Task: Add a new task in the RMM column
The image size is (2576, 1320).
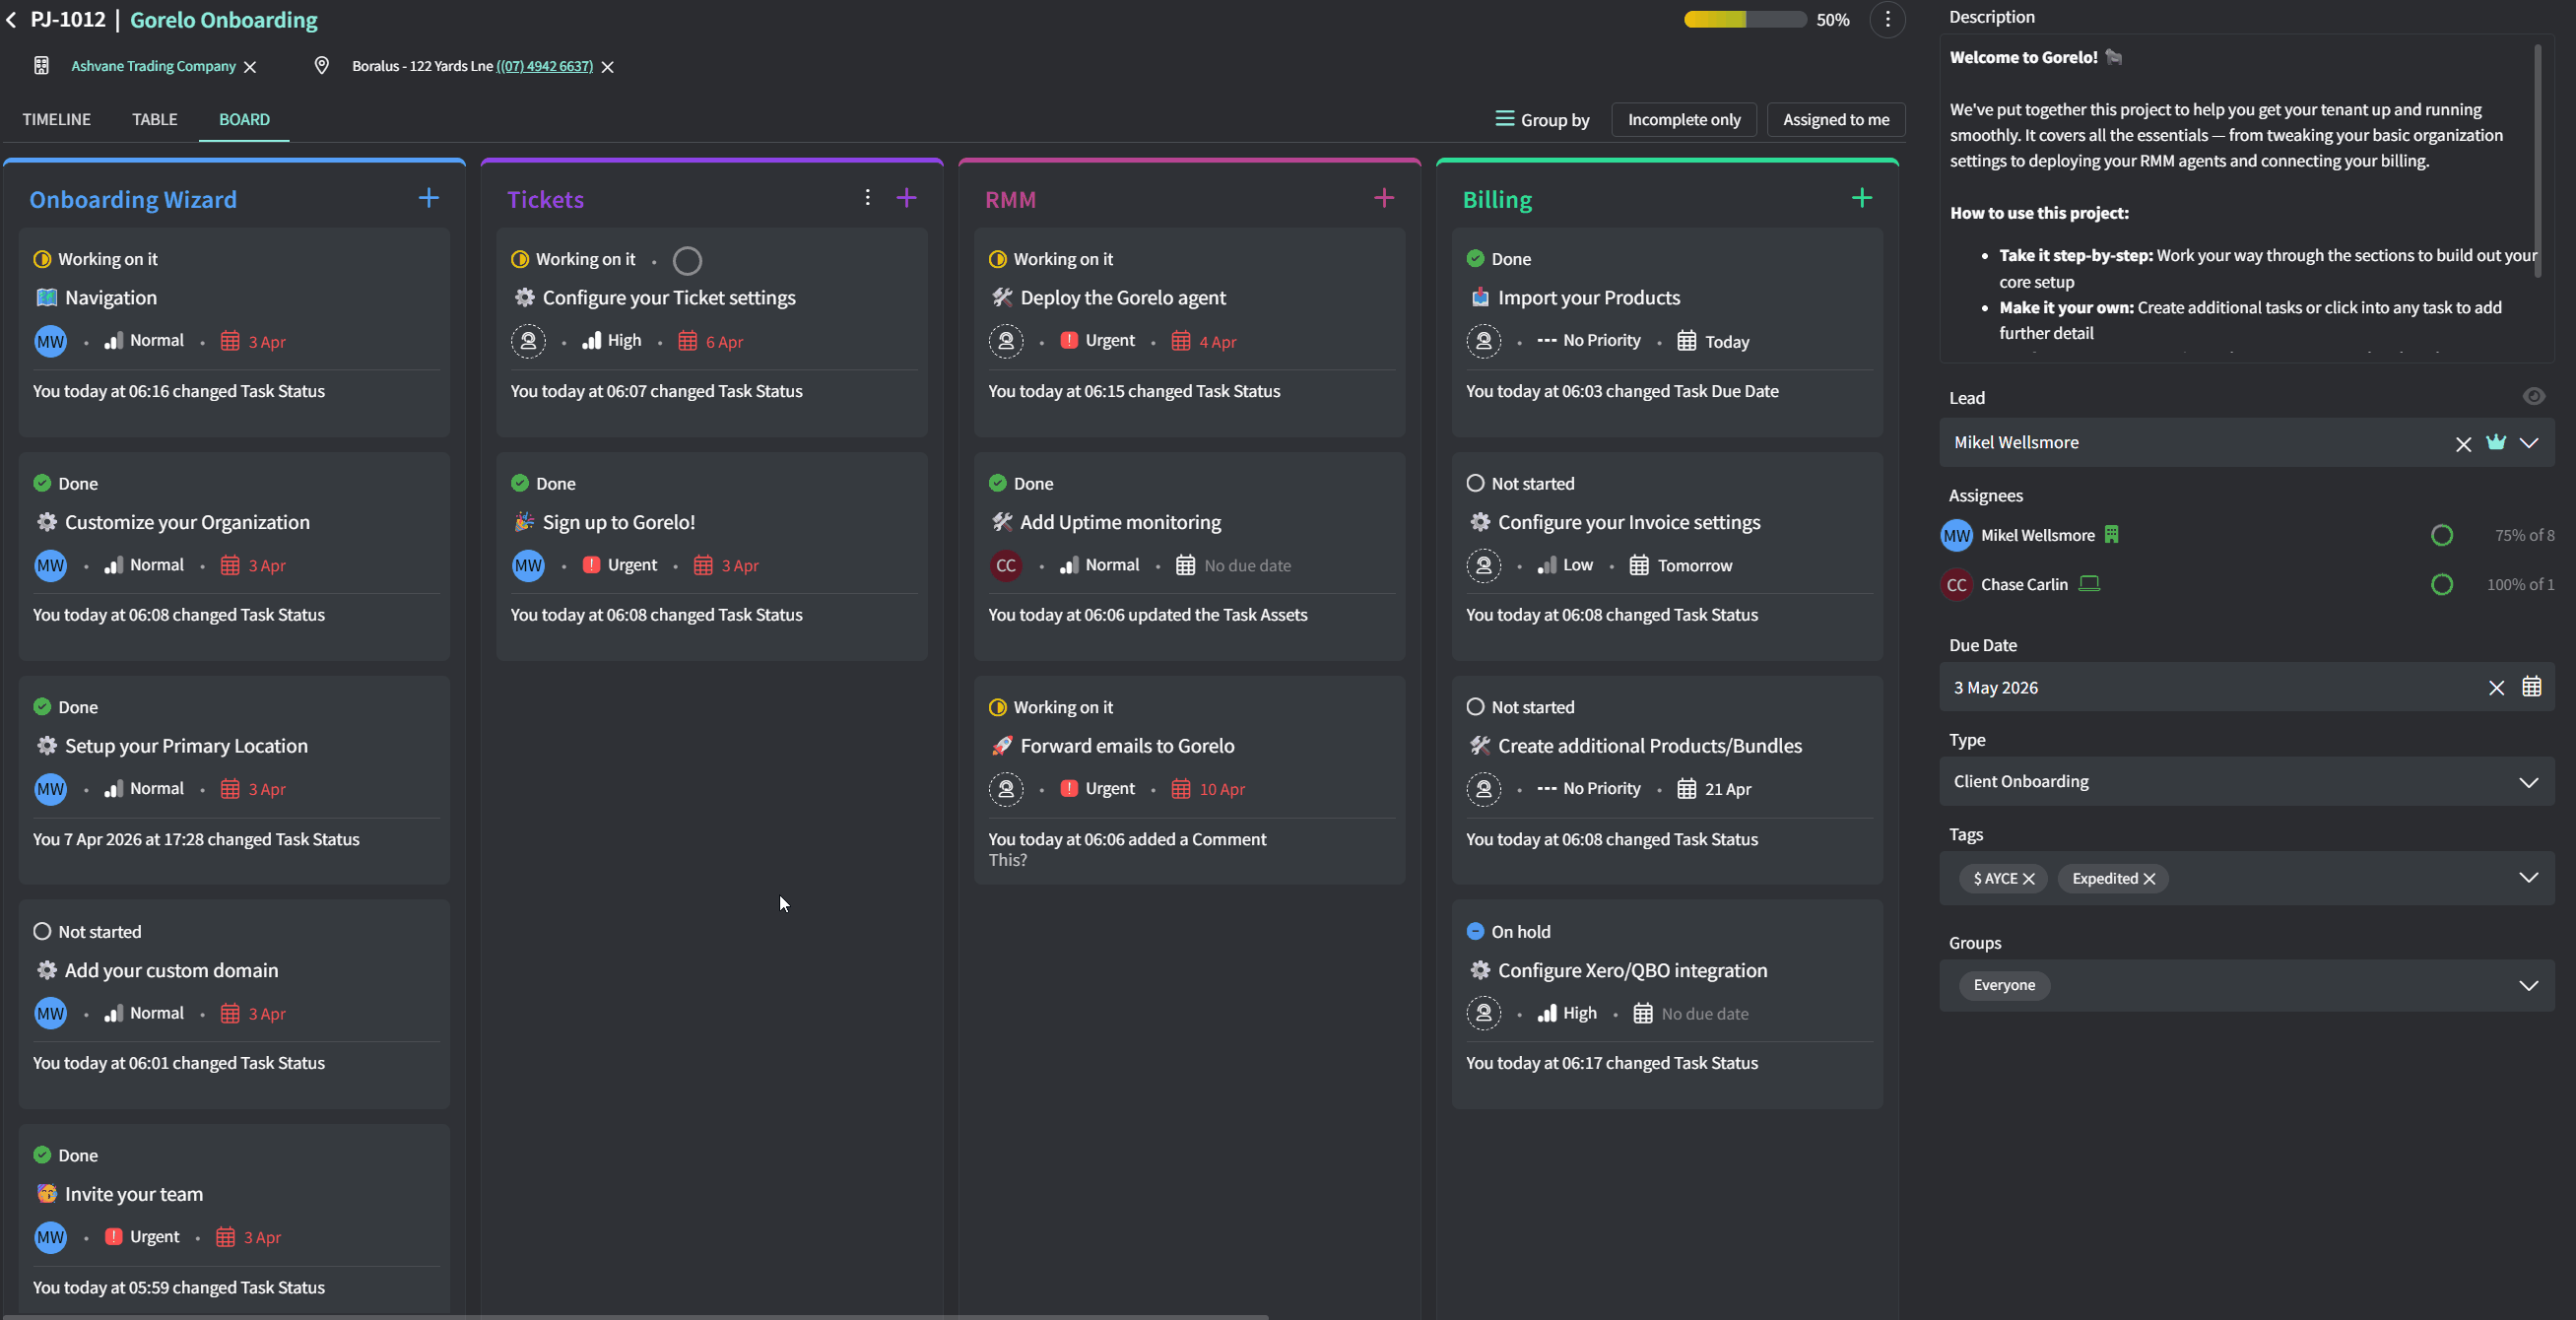Action: pyautogui.click(x=1383, y=198)
